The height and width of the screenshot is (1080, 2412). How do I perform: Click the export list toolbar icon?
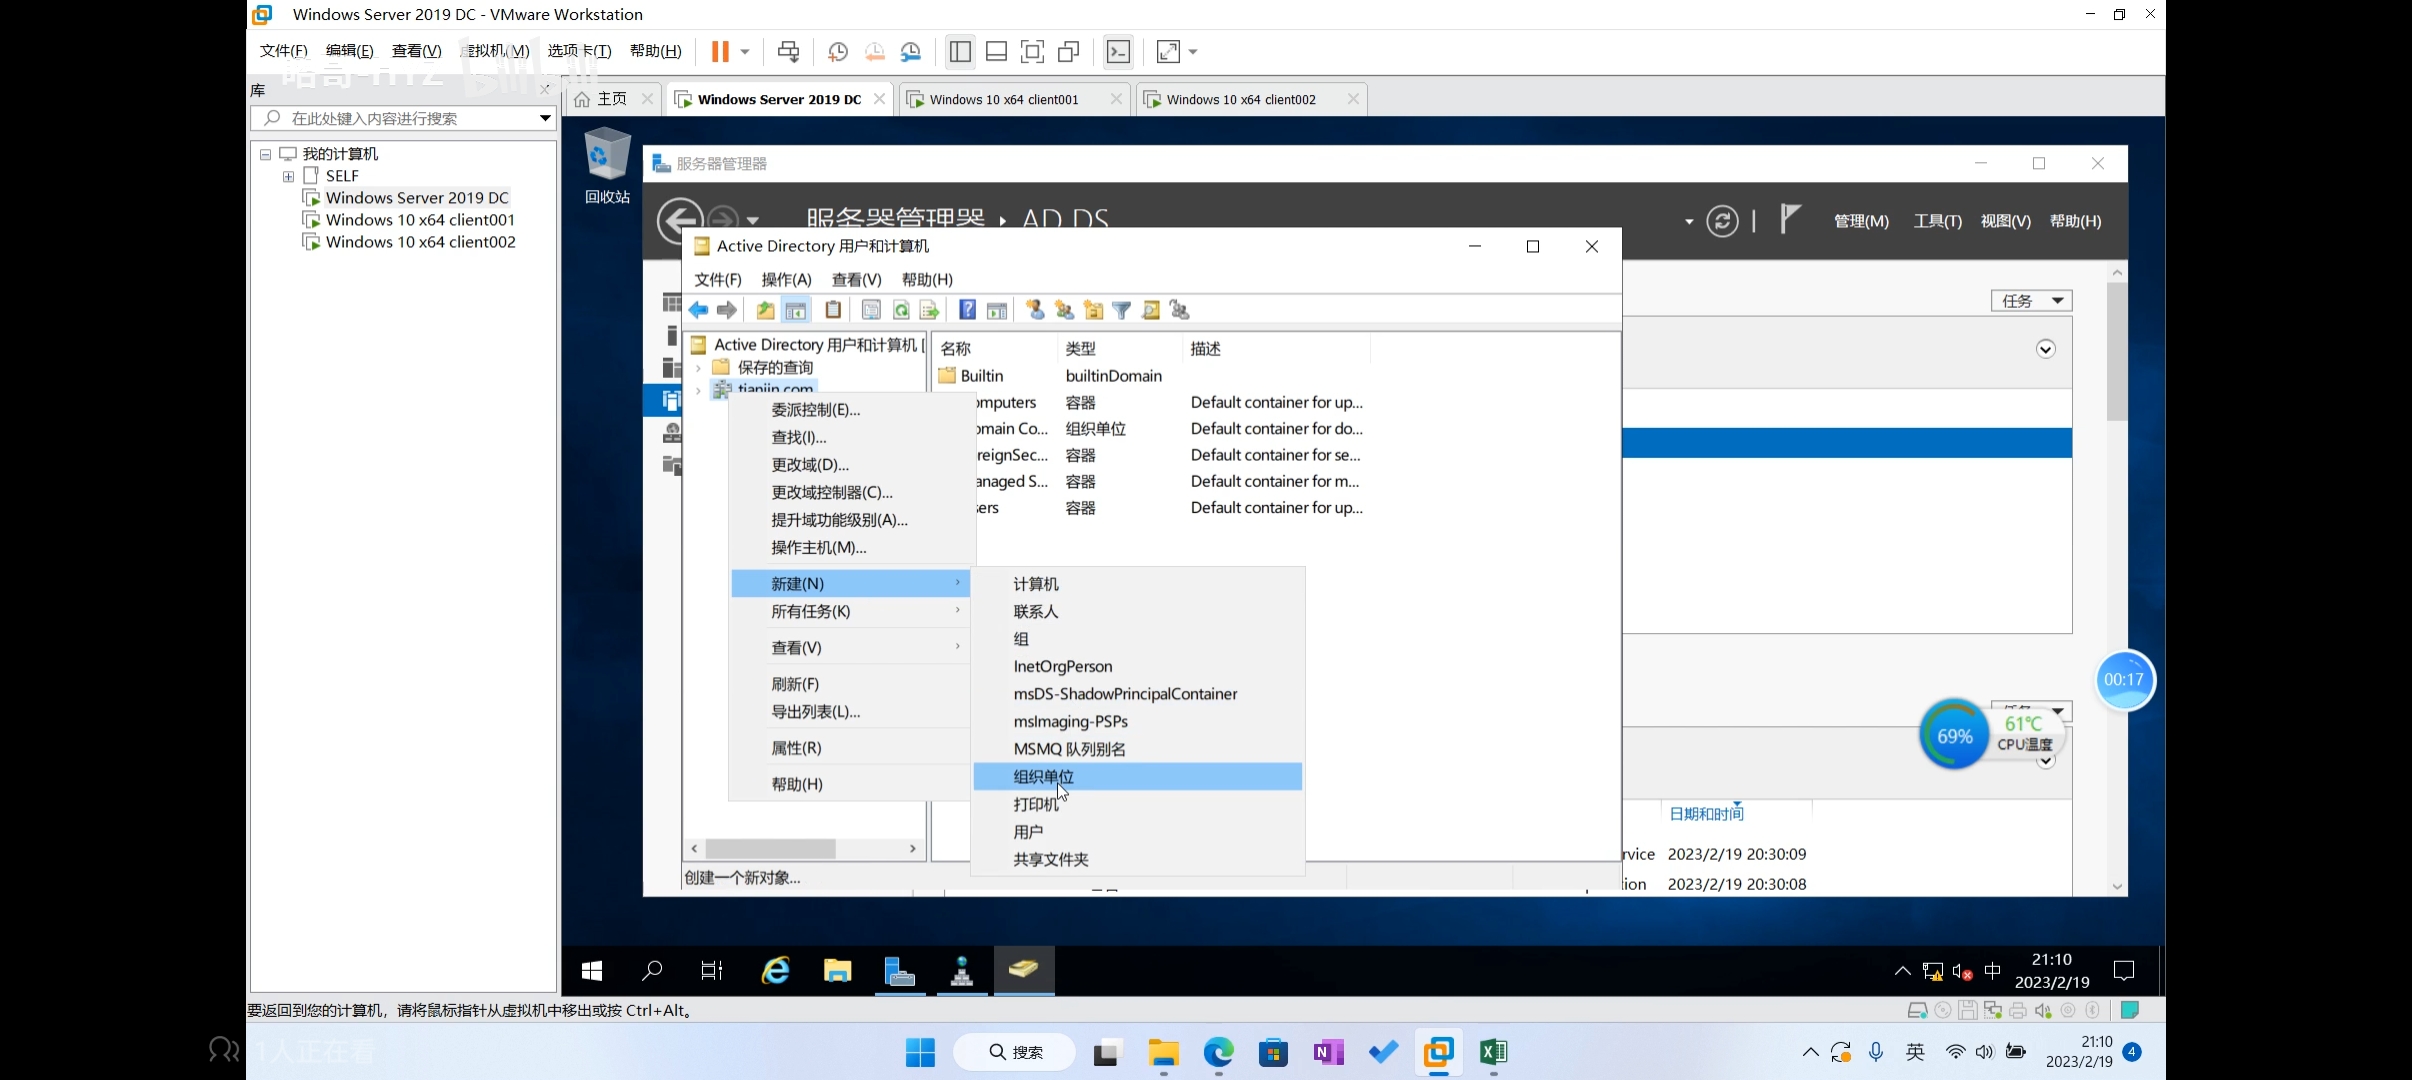click(929, 310)
